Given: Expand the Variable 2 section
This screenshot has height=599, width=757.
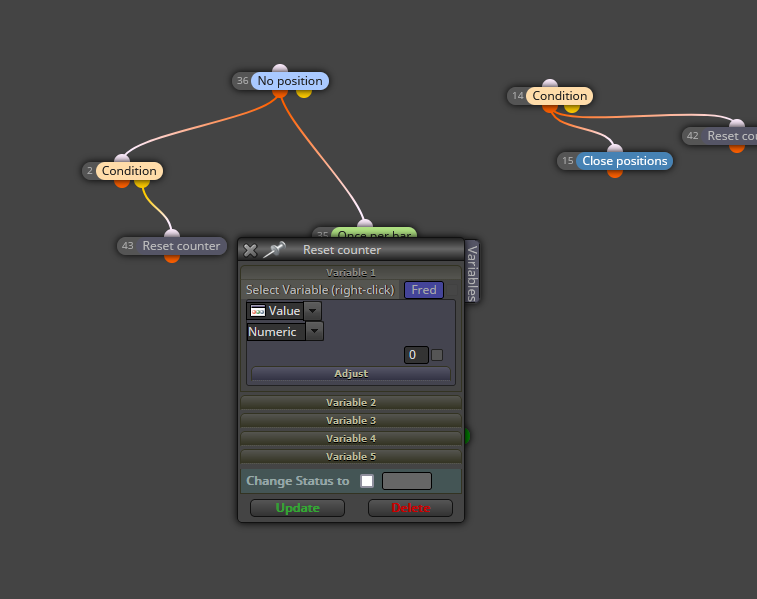Looking at the screenshot, I should click(x=351, y=403).
